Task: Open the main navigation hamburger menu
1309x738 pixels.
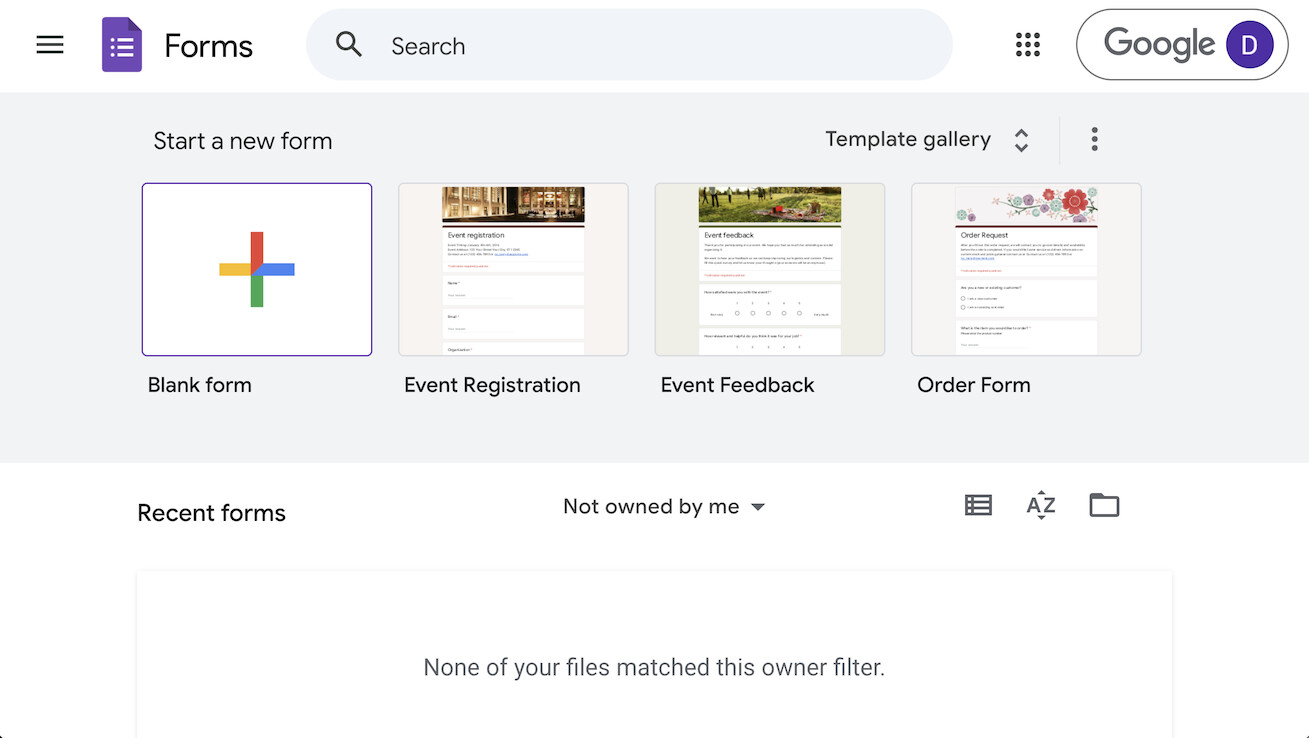Action: (x=49, y=44)
